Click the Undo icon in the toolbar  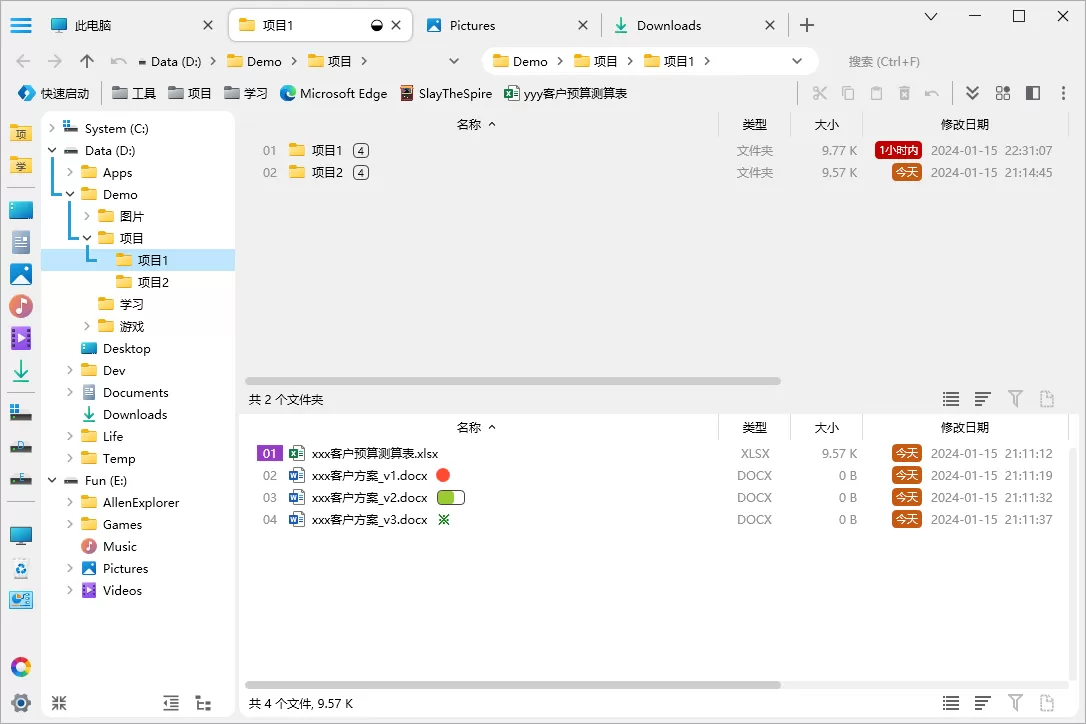tap(932, 93)
